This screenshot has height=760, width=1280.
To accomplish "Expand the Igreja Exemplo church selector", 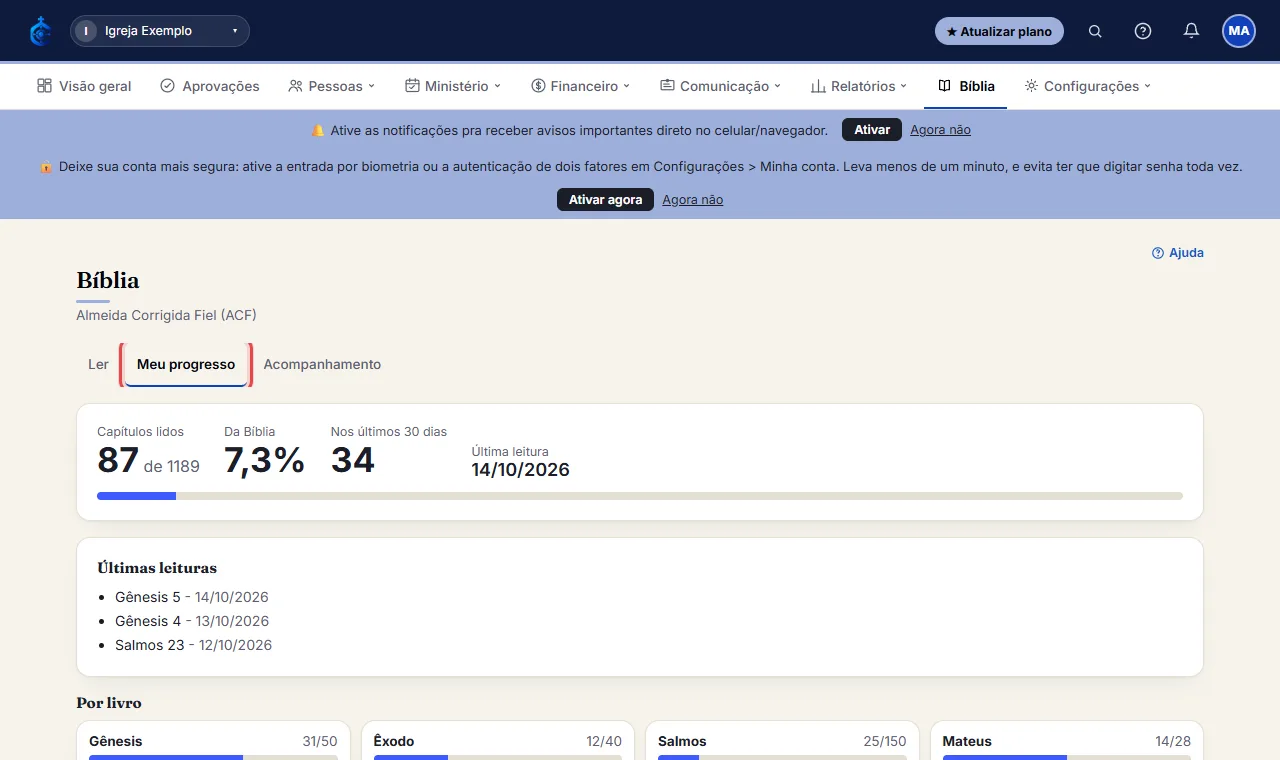I will point(160,31).
